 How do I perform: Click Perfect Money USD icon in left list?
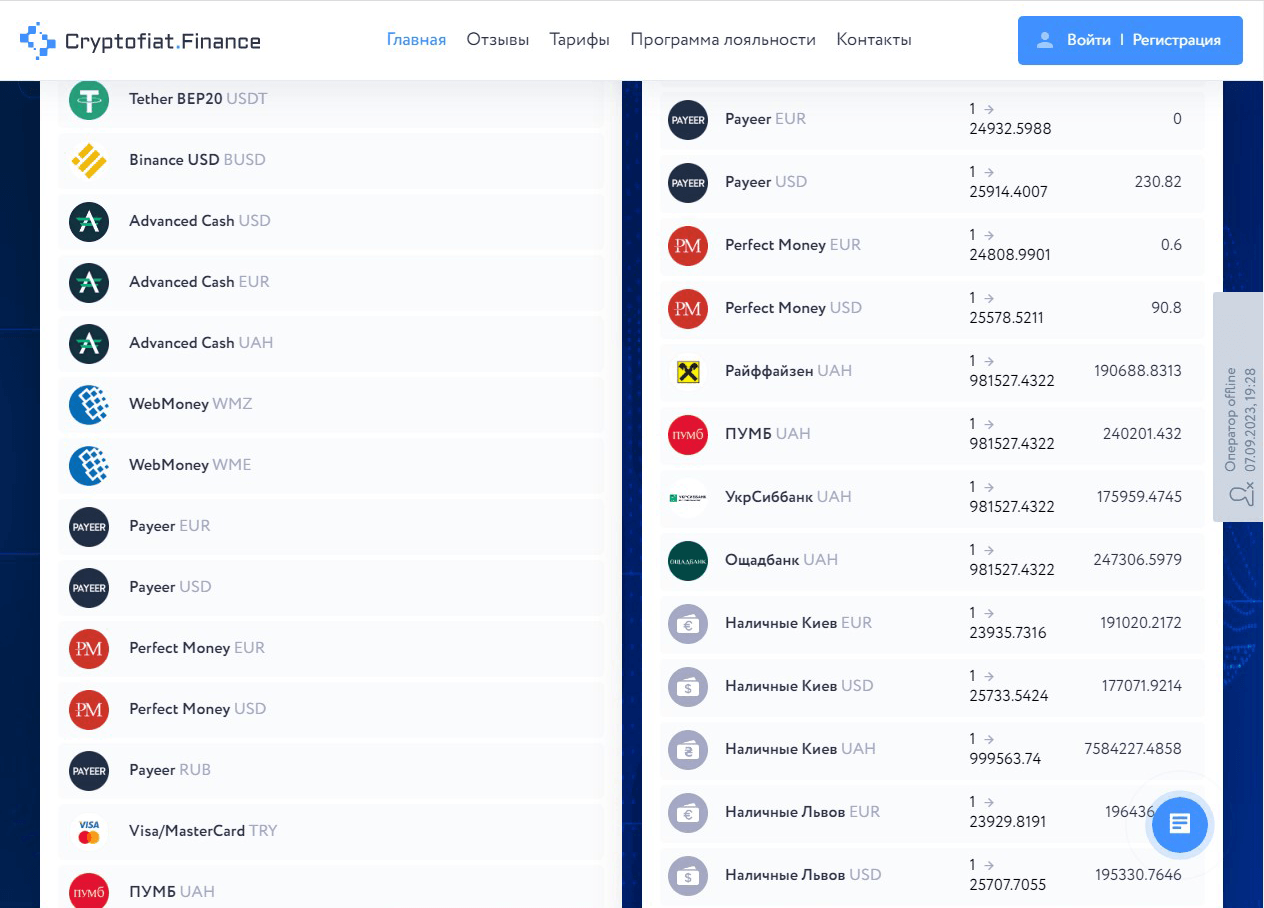click(x=89, y=709)
